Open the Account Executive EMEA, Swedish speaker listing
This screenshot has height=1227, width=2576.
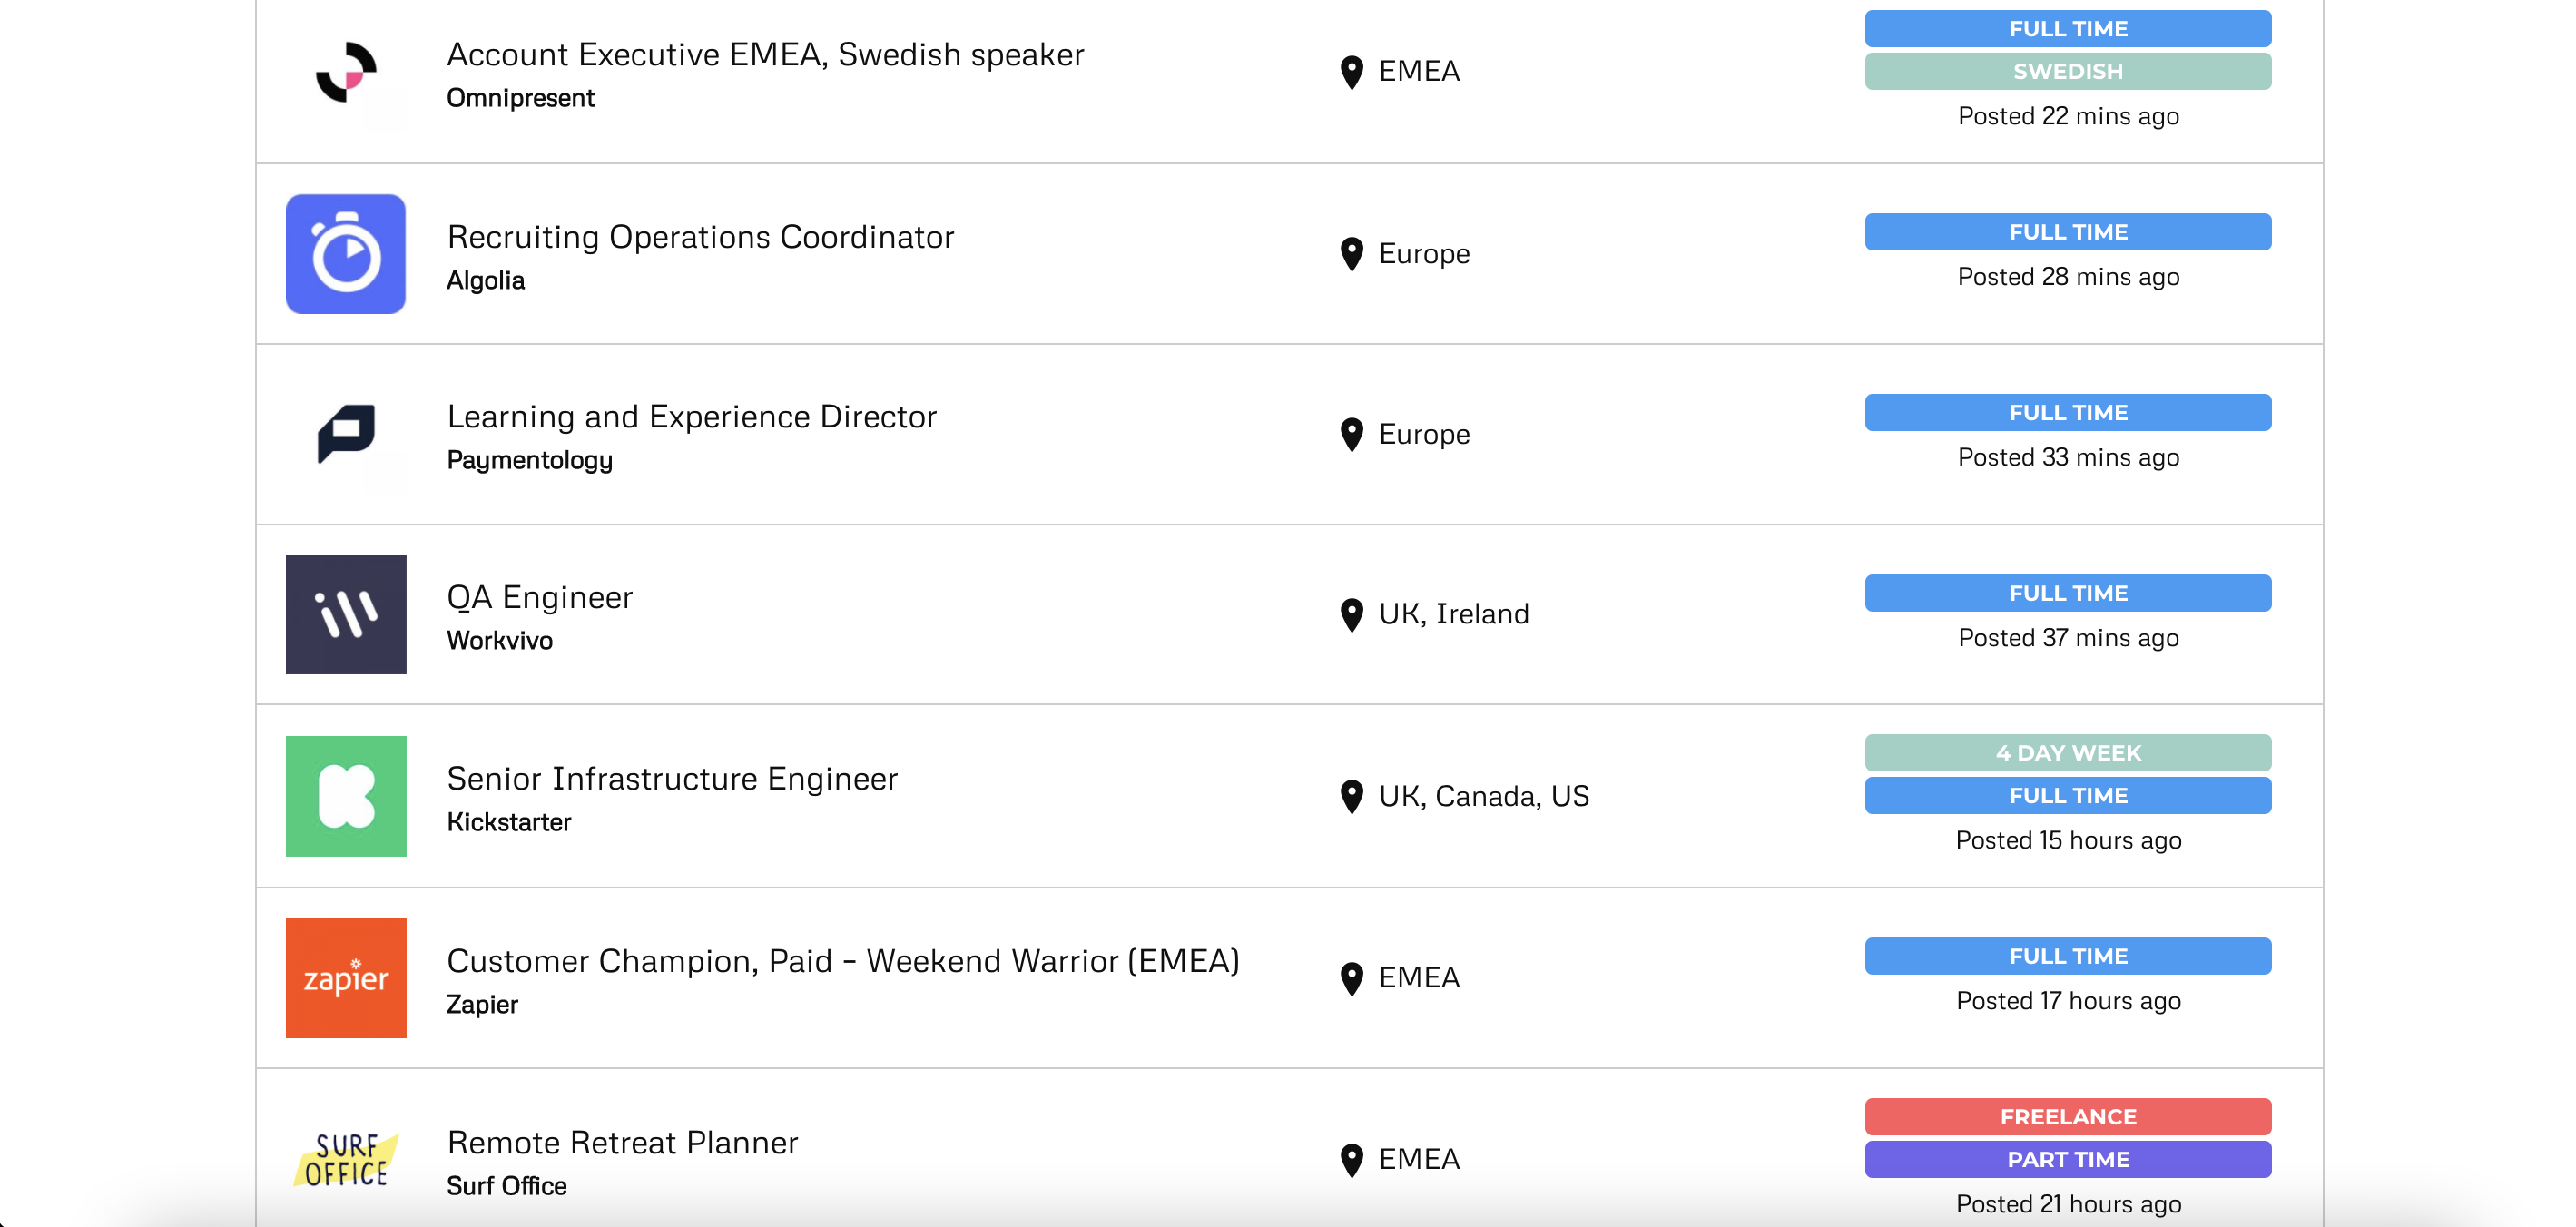766,54
